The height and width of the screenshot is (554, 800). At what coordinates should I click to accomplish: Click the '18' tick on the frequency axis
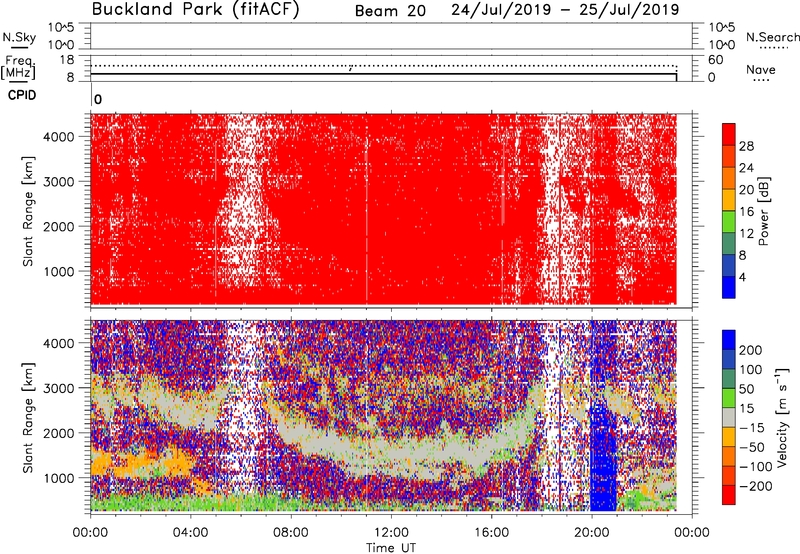[67, 60]
